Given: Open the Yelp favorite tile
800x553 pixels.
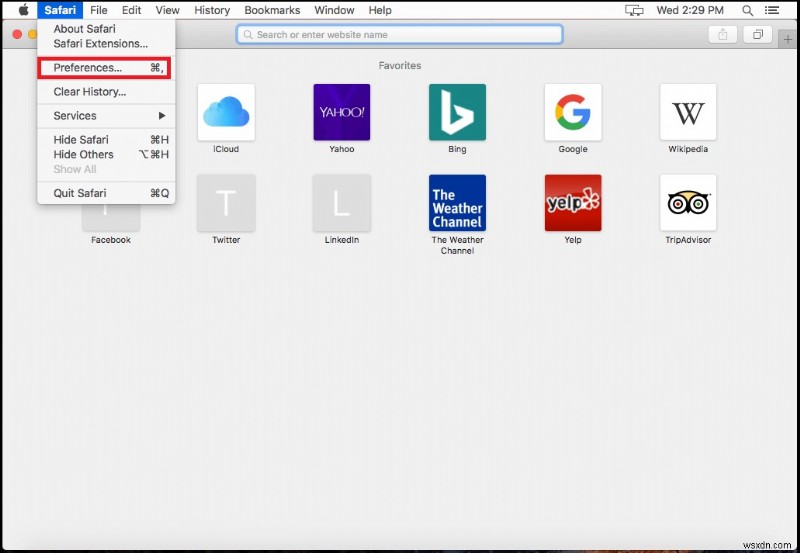Looking at the screenshot, I should tap(573, 203).
